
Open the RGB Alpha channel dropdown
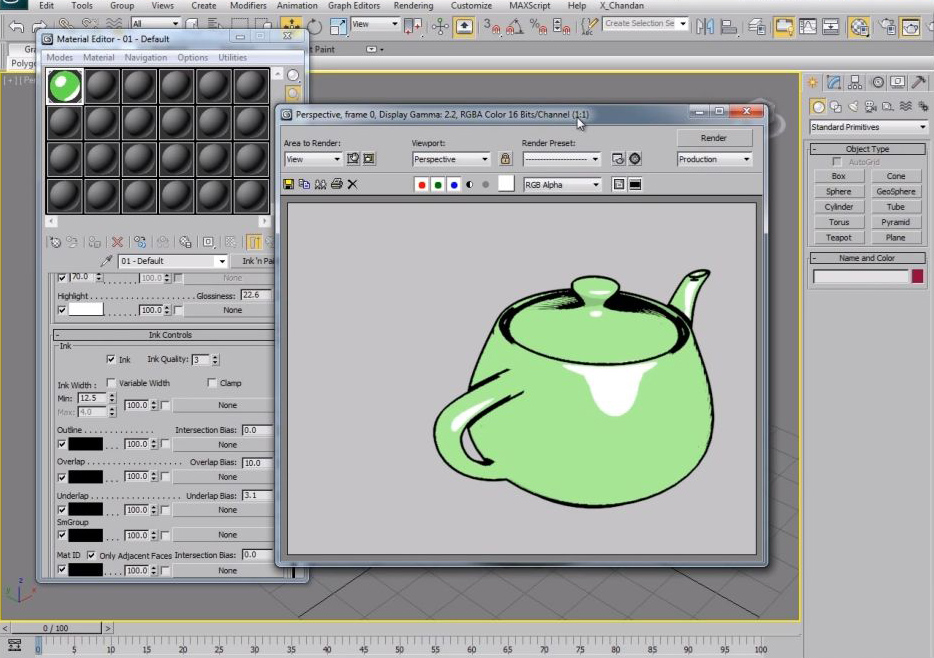point(565,184)
